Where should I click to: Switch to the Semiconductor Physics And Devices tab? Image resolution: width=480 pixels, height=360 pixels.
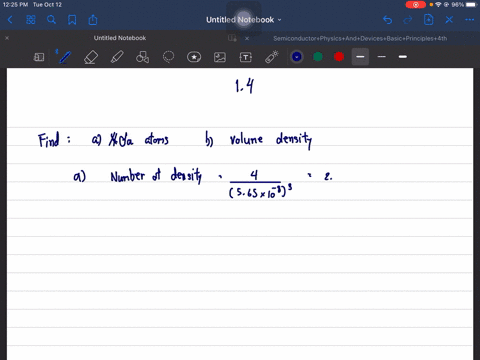click(360, 38)
